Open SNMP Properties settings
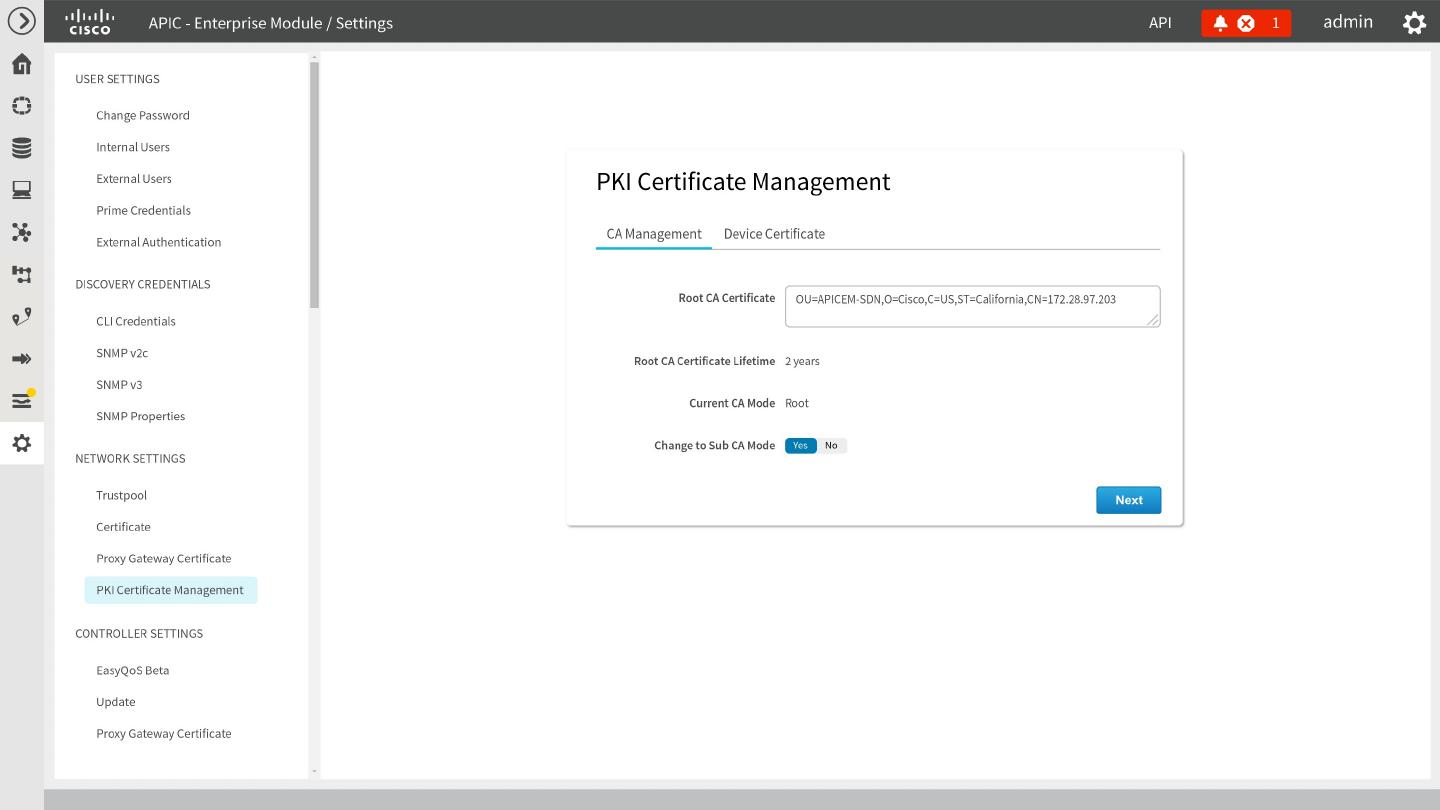 [x=141, y=416]
